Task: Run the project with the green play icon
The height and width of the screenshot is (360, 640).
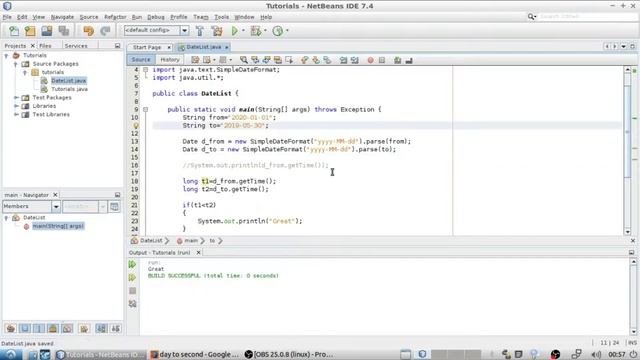Action: pyautogui.click(x=235, y=31)
